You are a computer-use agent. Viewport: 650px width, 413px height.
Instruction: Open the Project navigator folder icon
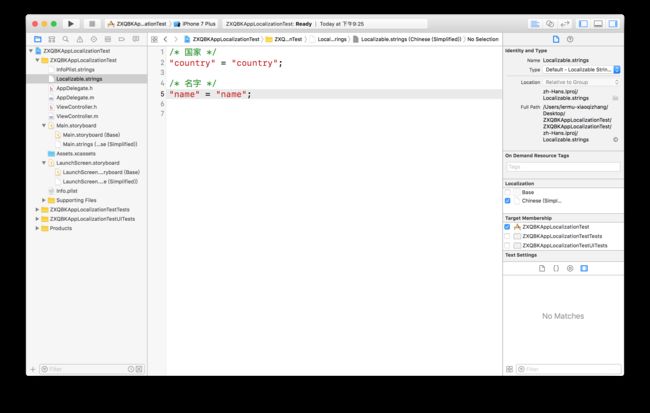coord(38,39)
